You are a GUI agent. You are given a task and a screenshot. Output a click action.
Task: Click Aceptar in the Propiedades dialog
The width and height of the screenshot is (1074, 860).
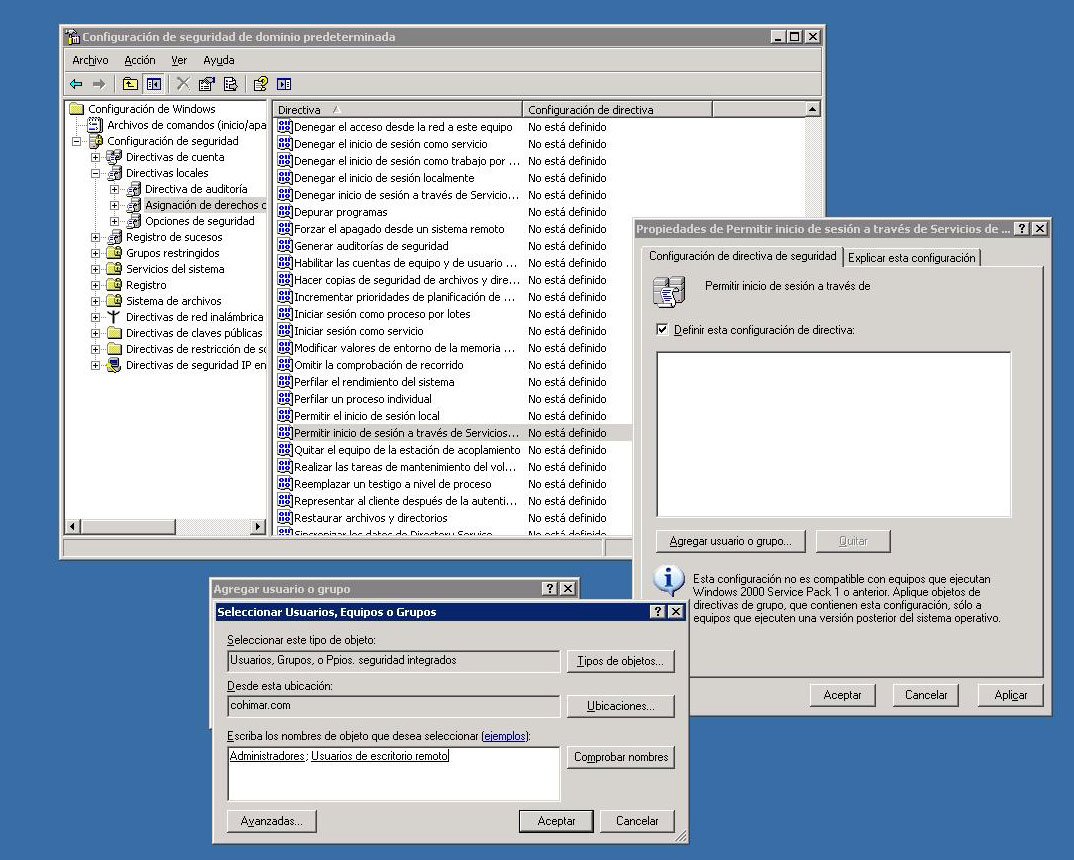click(x=842, y=694)
